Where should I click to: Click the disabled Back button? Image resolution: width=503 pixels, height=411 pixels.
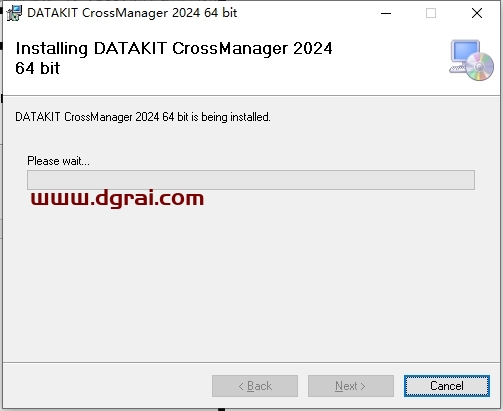255,386
